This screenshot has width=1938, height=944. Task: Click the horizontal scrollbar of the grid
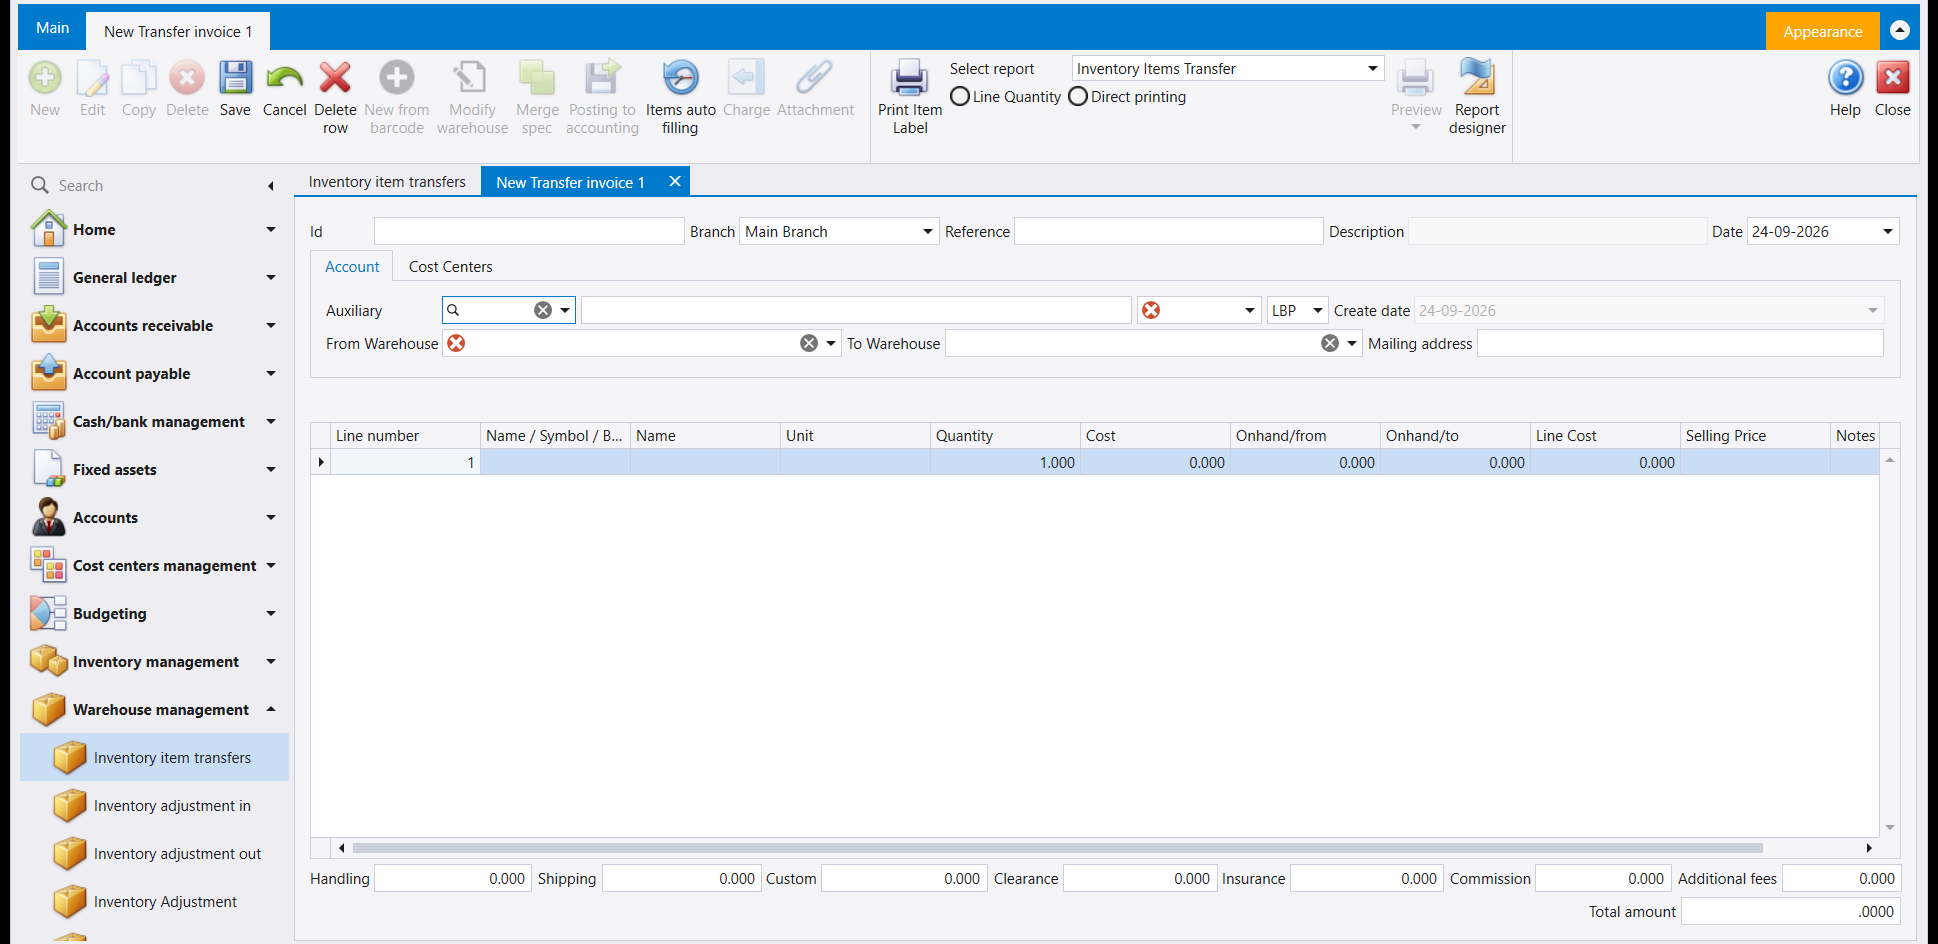click(x=1057, y=848)
